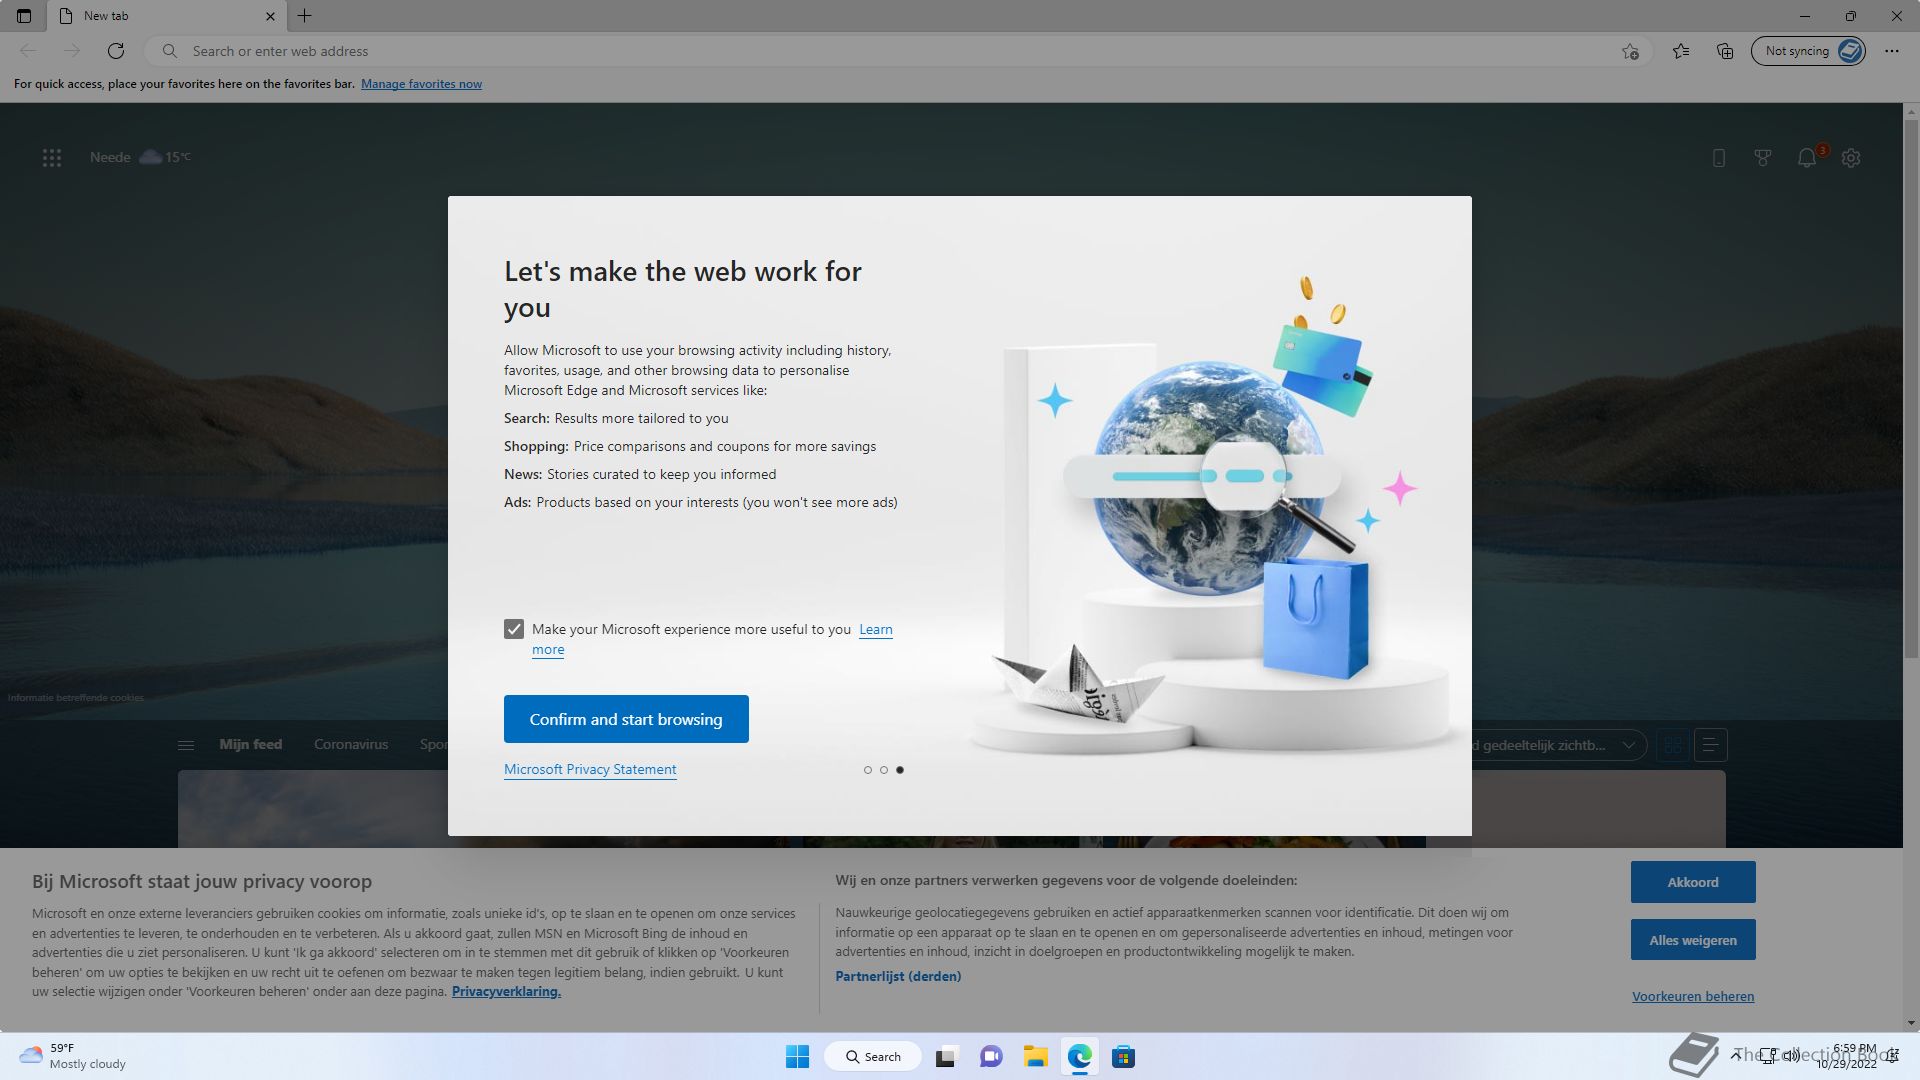Open Task View on the taskbar
The image size is (1920, 1080).
pos(947,1057)
